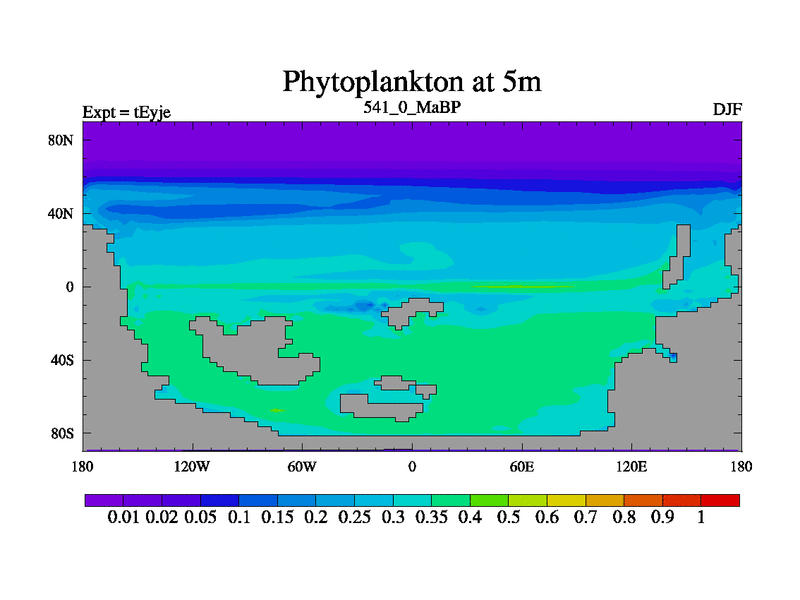Click the plot title "Phytoplankton at 5m"
Screen dimensions: 800x600
click(x=412, y=79)
